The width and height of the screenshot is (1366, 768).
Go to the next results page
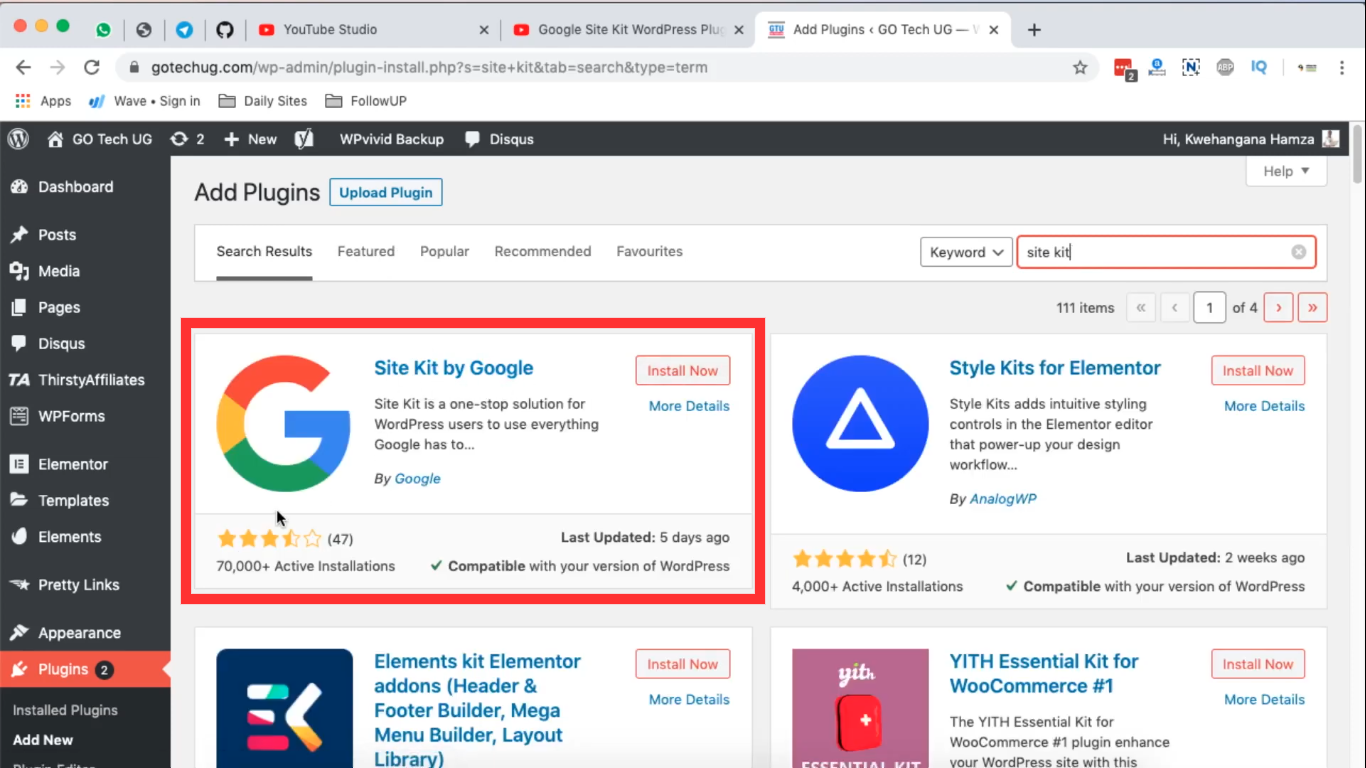1279,308
